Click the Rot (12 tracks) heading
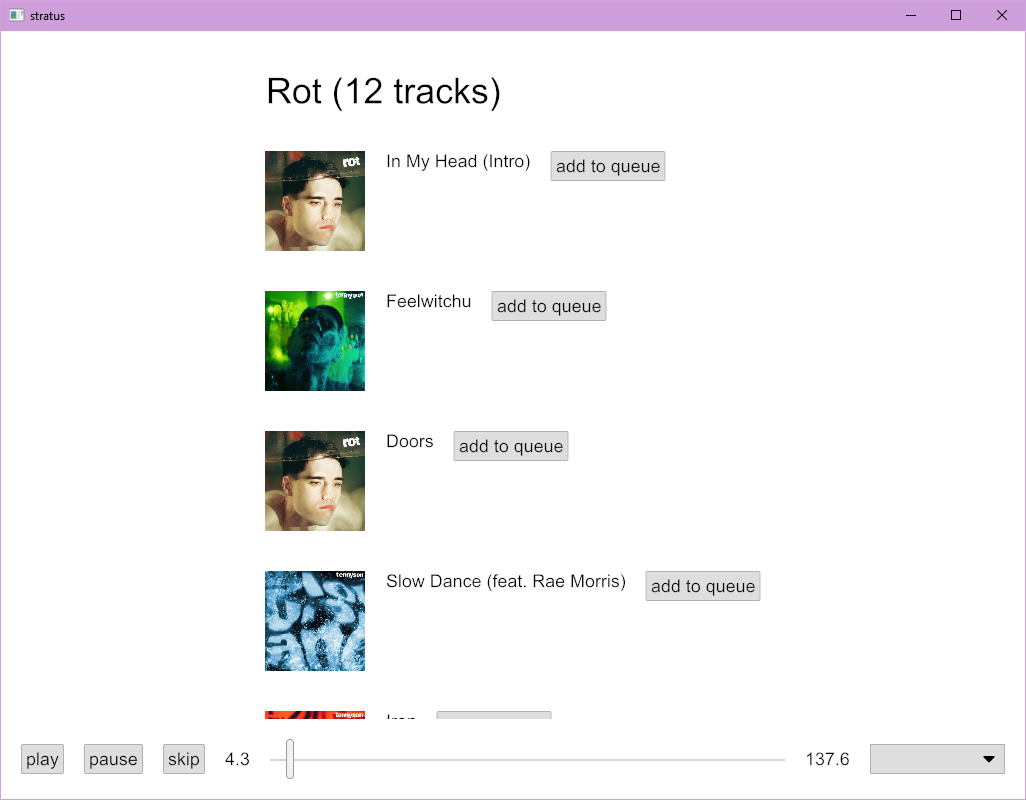The image size is (1026, 800). point(383,91)
